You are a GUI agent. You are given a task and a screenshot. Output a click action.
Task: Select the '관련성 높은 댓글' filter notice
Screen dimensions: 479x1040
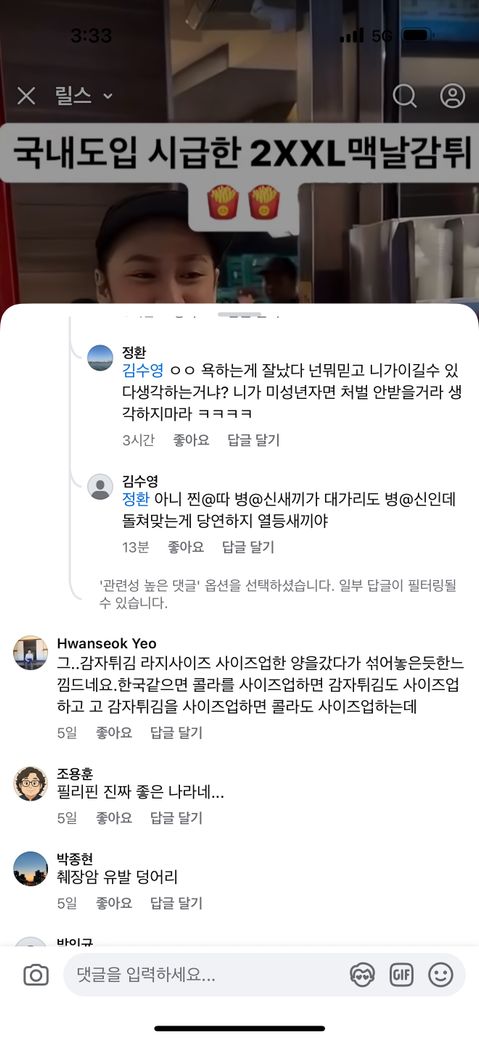click(x=278, y=594)
